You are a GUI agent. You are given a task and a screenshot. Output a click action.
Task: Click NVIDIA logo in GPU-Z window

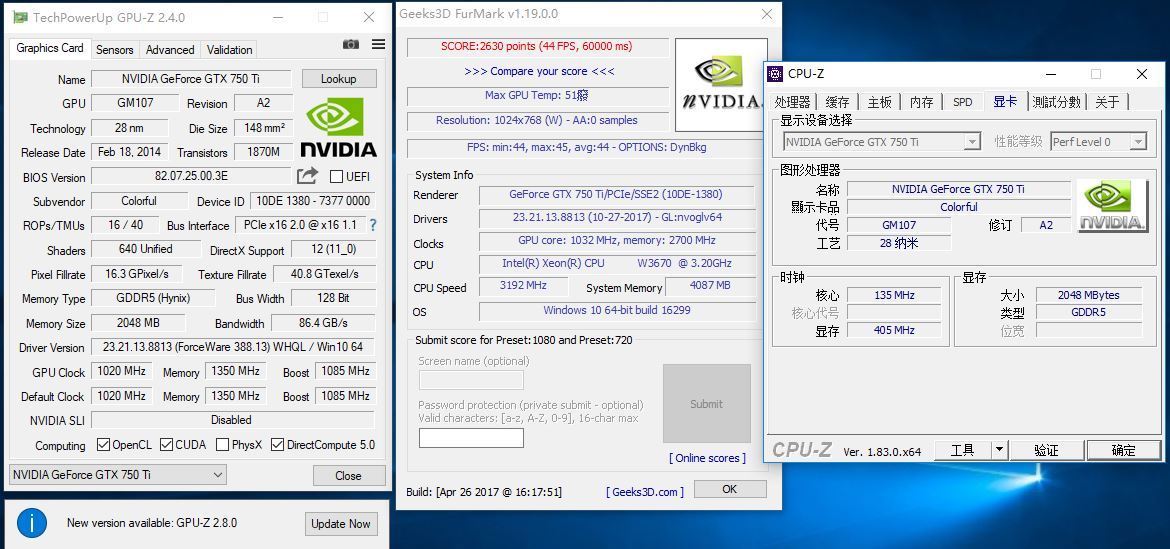click(x=339, y=127)
